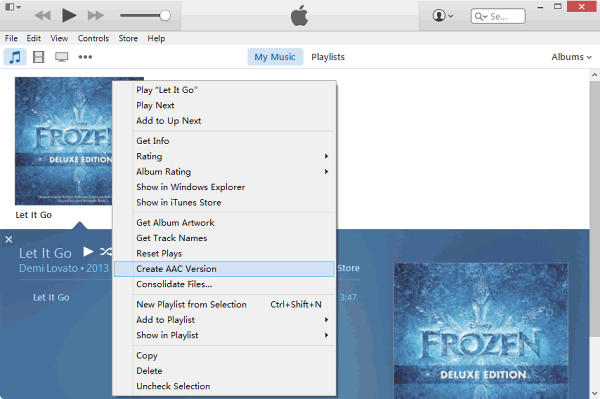Open the Edit menu
600x399 pixels.
[x=34, y=38]
